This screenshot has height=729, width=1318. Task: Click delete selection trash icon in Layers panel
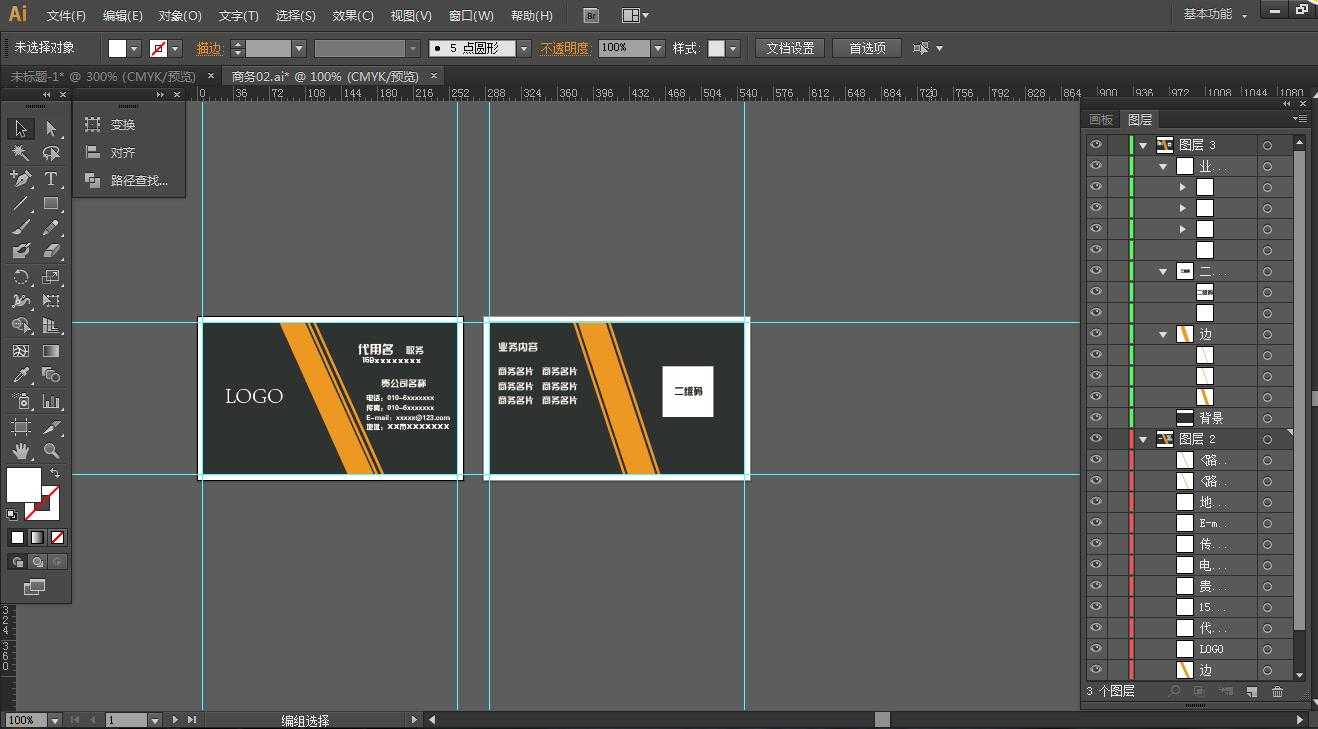[x=1277, y=691]
